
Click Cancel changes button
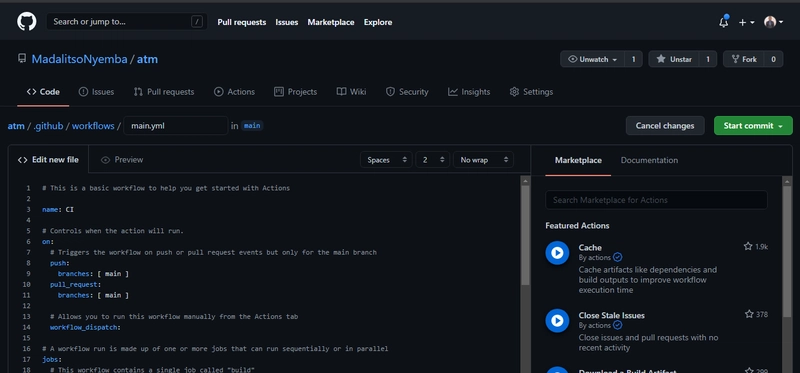(665, 126)
